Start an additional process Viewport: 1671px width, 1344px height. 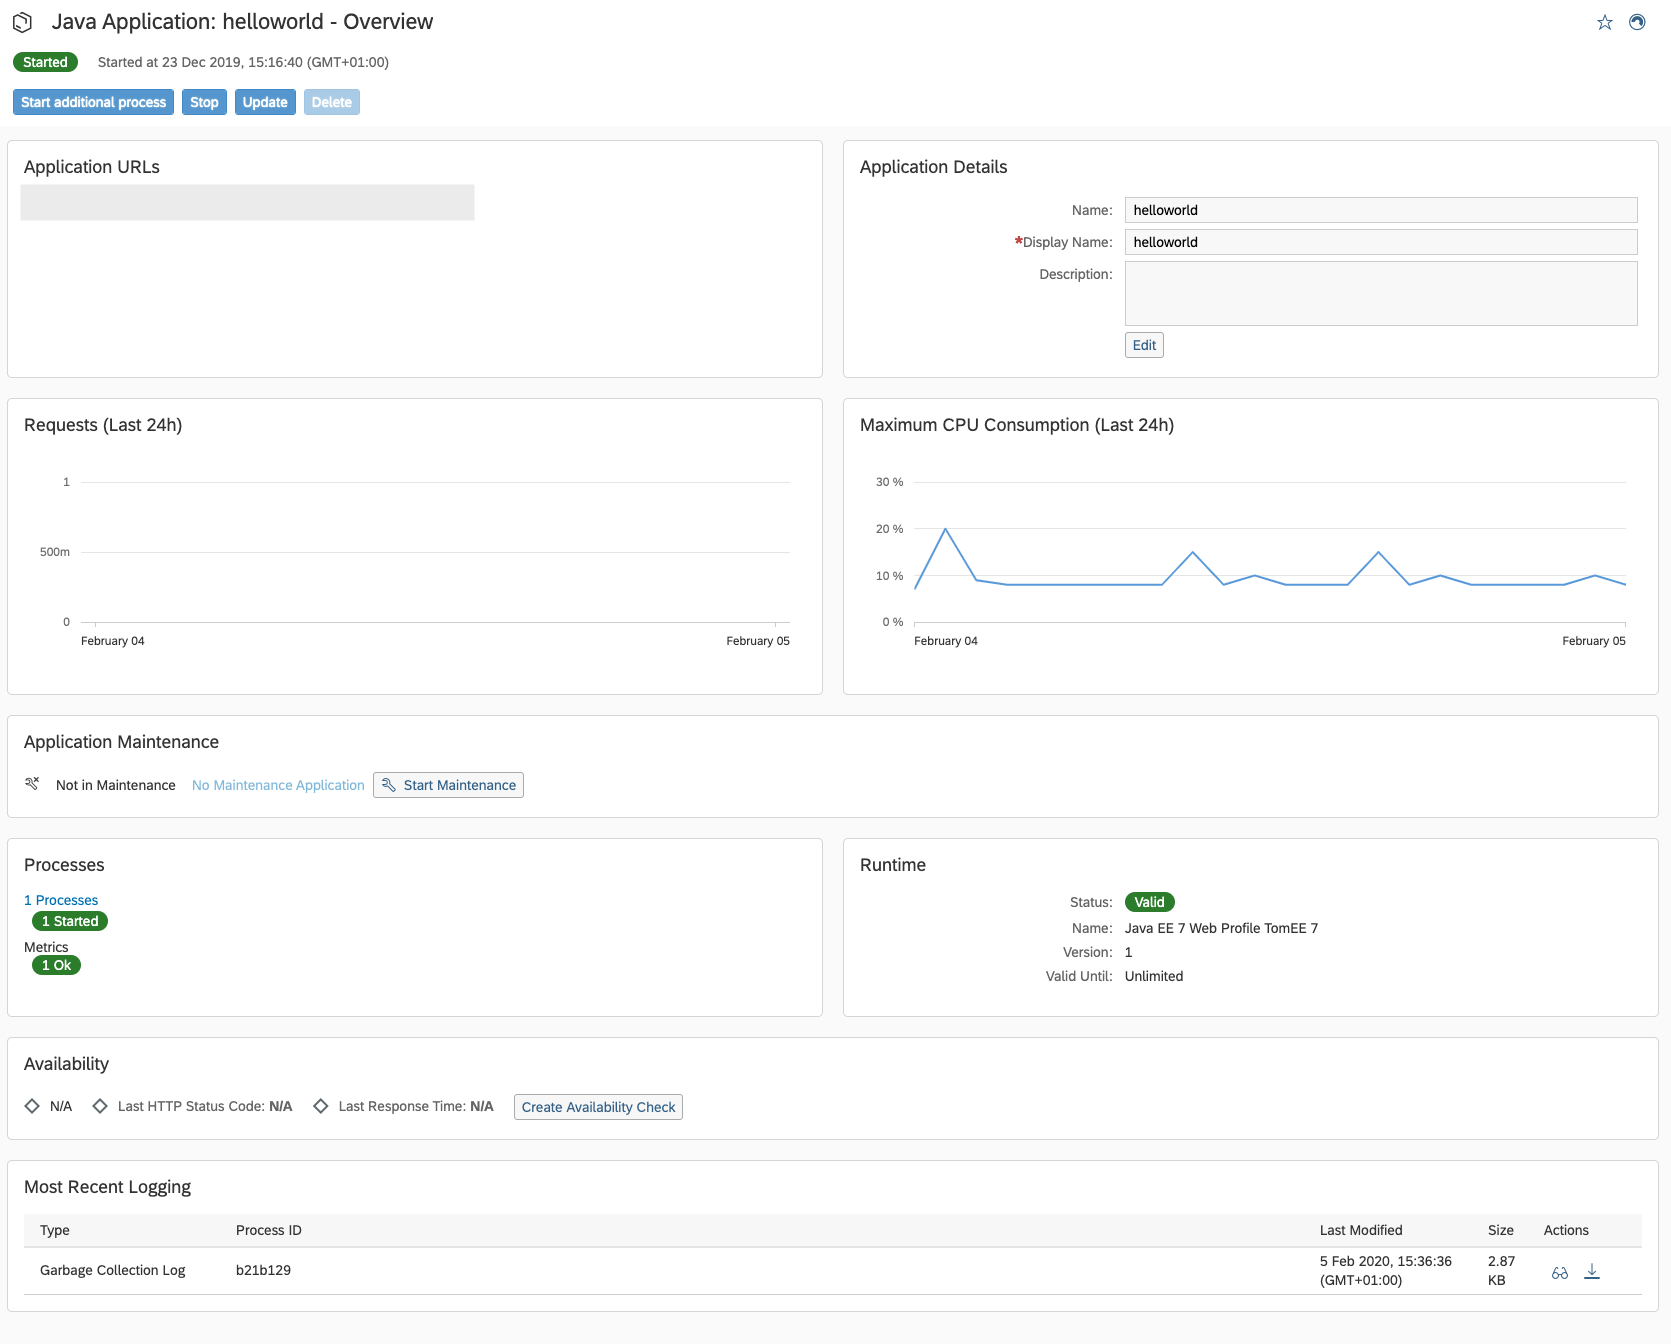coord(92,101)
